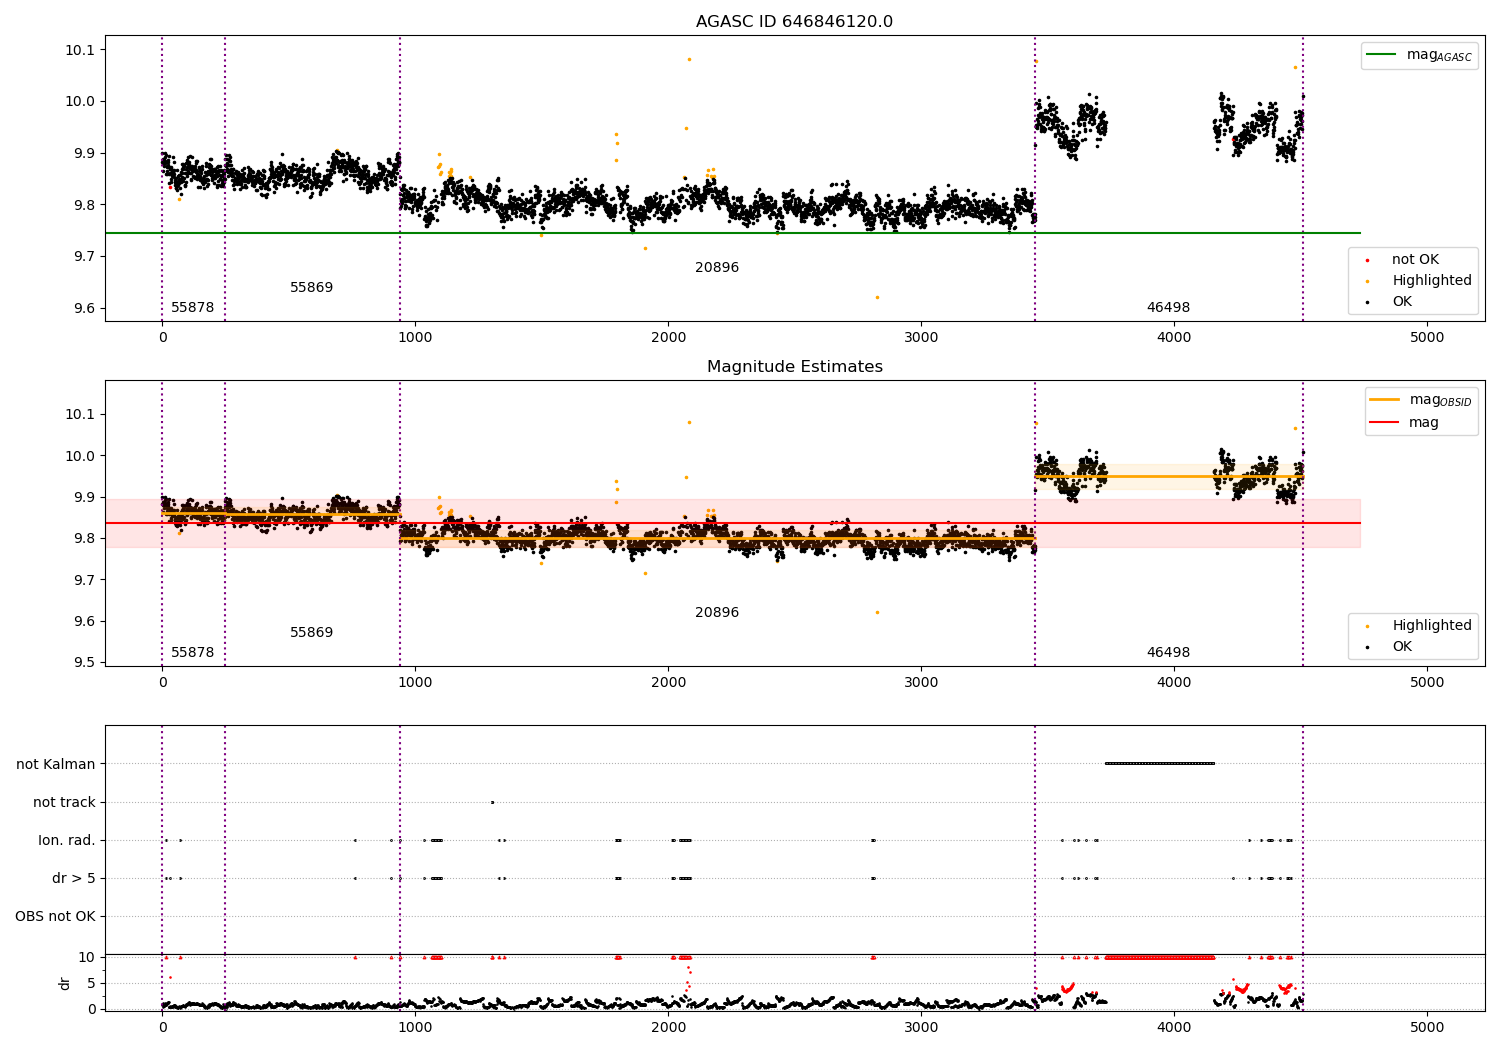Select 'Highlighted' legend entry in AGASC ID plot
1500x1050 pixels.
point(1431,281)
